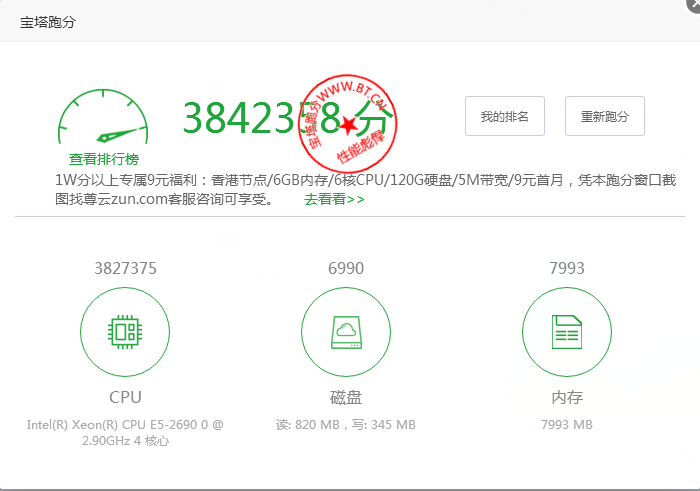700x491 pixels.
Task: Select the total score 3842358 分
Action: point(288,118)
